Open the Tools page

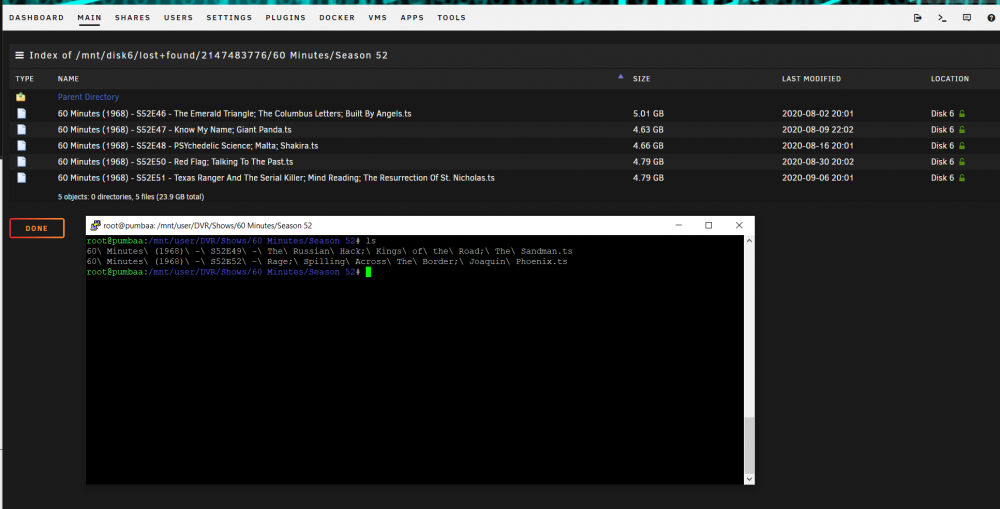[452, 18]
